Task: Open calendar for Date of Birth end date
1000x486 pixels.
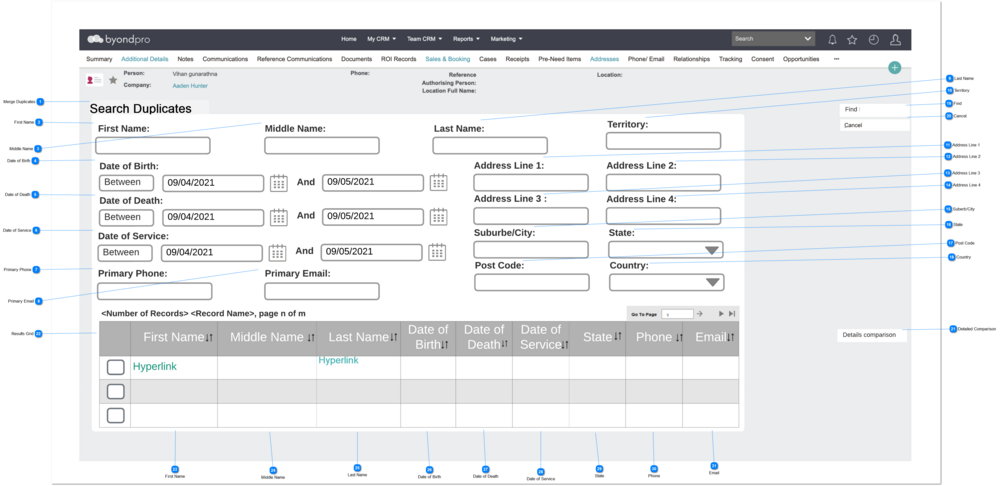Action: pyautogui.click(x=438, y=182)
